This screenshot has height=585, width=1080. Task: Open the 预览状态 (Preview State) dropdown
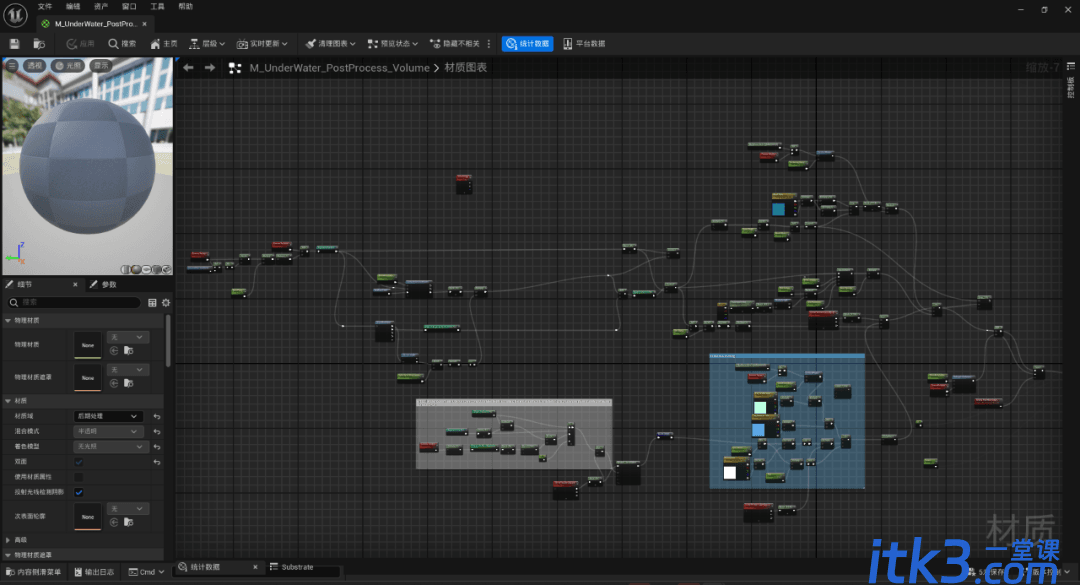pyautogui.click(x=393, y=43)
